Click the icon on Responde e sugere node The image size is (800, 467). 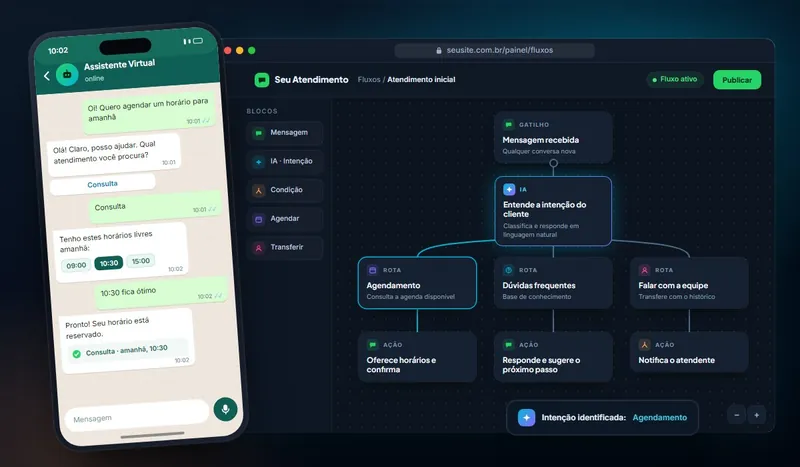click(508, 345)
